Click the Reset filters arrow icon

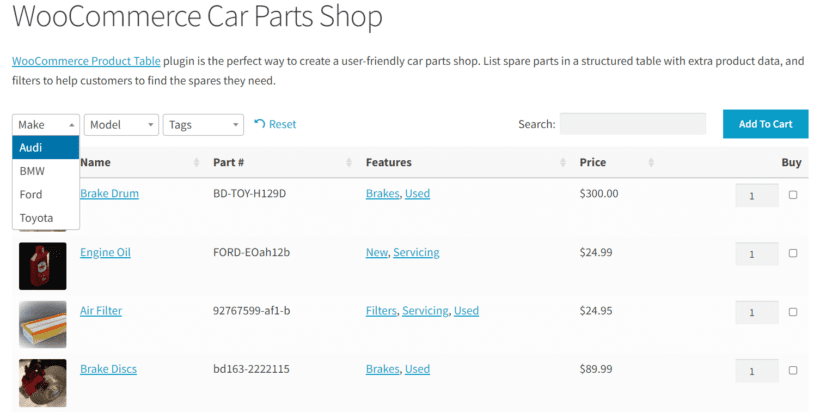[259, 124]
